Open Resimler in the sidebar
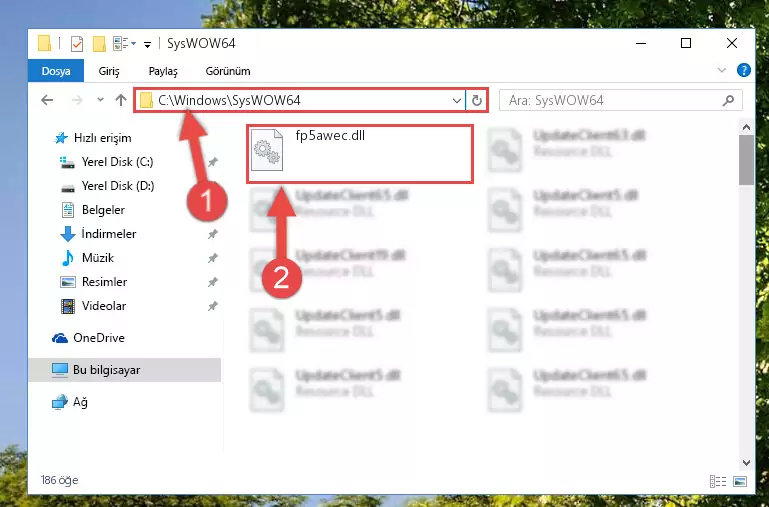The image size is (769, 507). (104, 282)
